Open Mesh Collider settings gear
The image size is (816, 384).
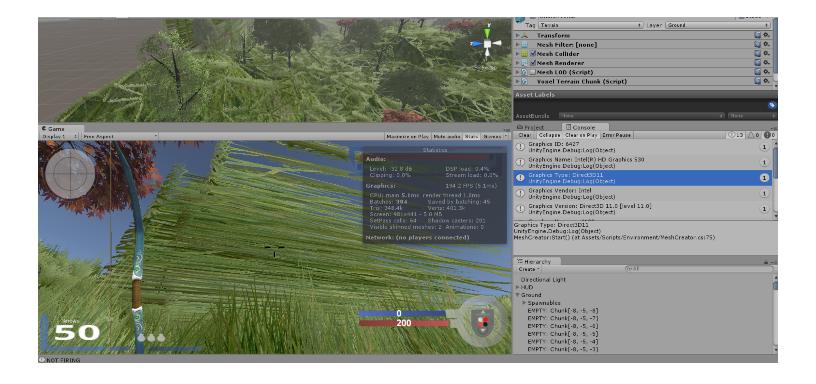coord(766,54)
